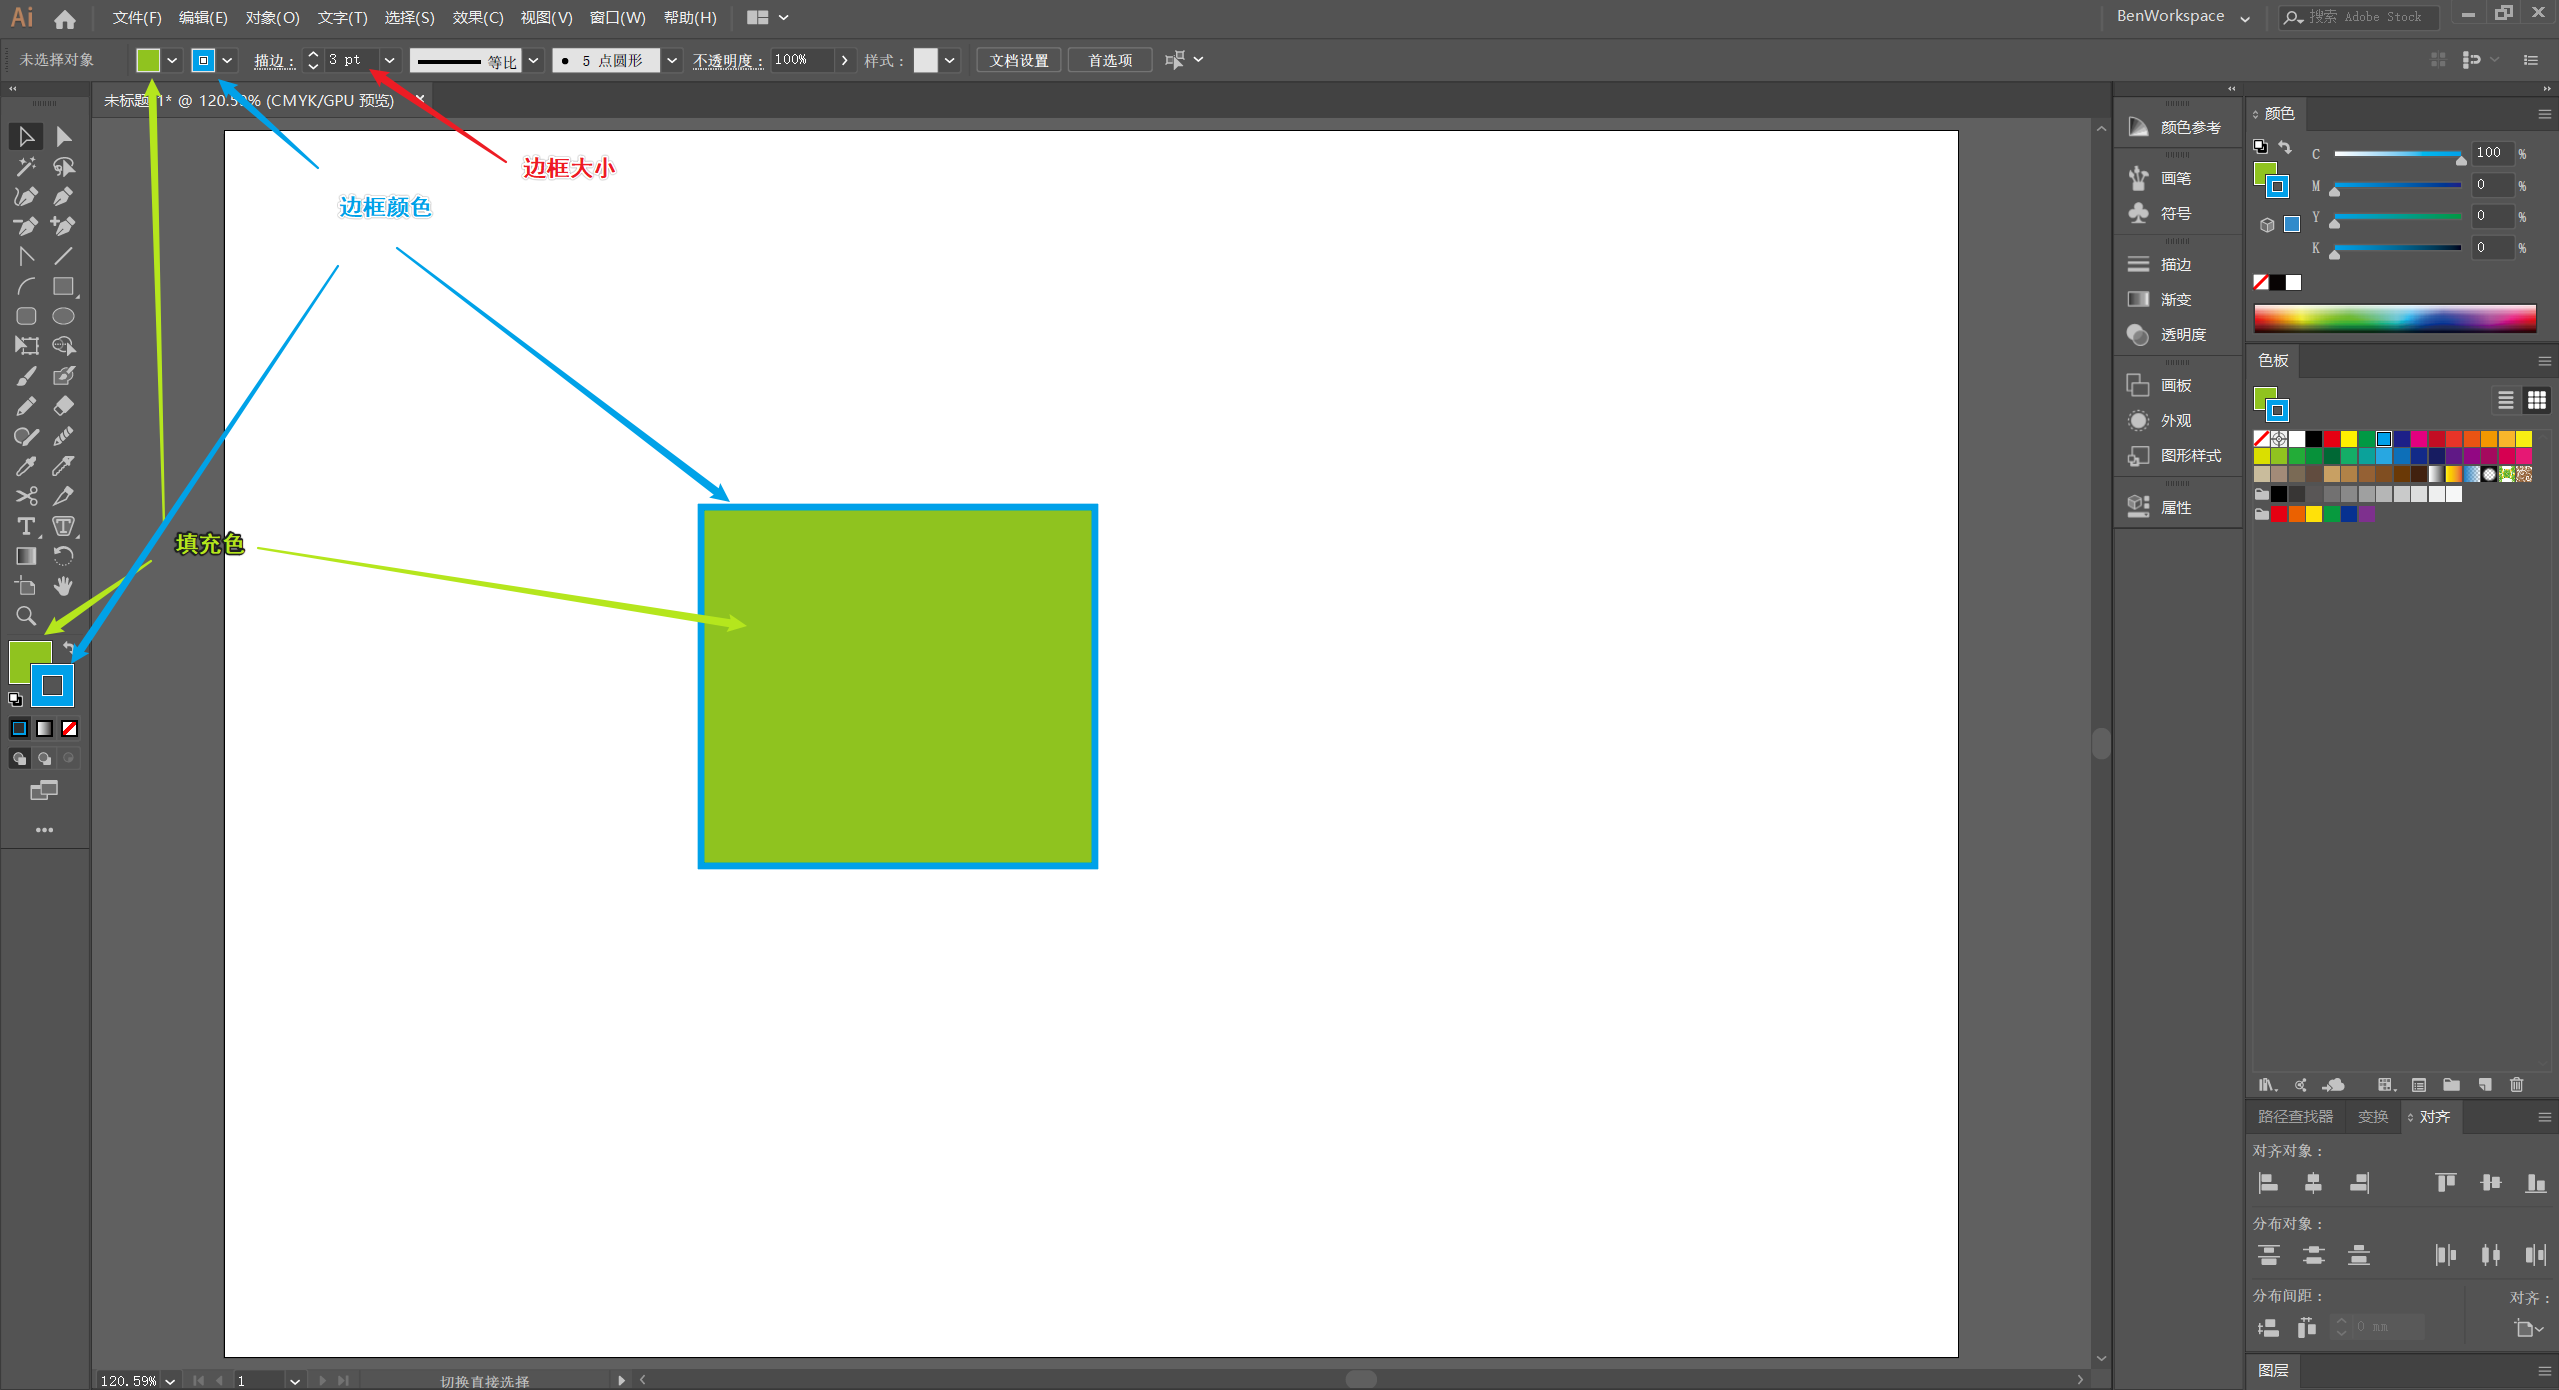Select the Eraser tool
This screenshot has width=2559, height=1390.
63,406
